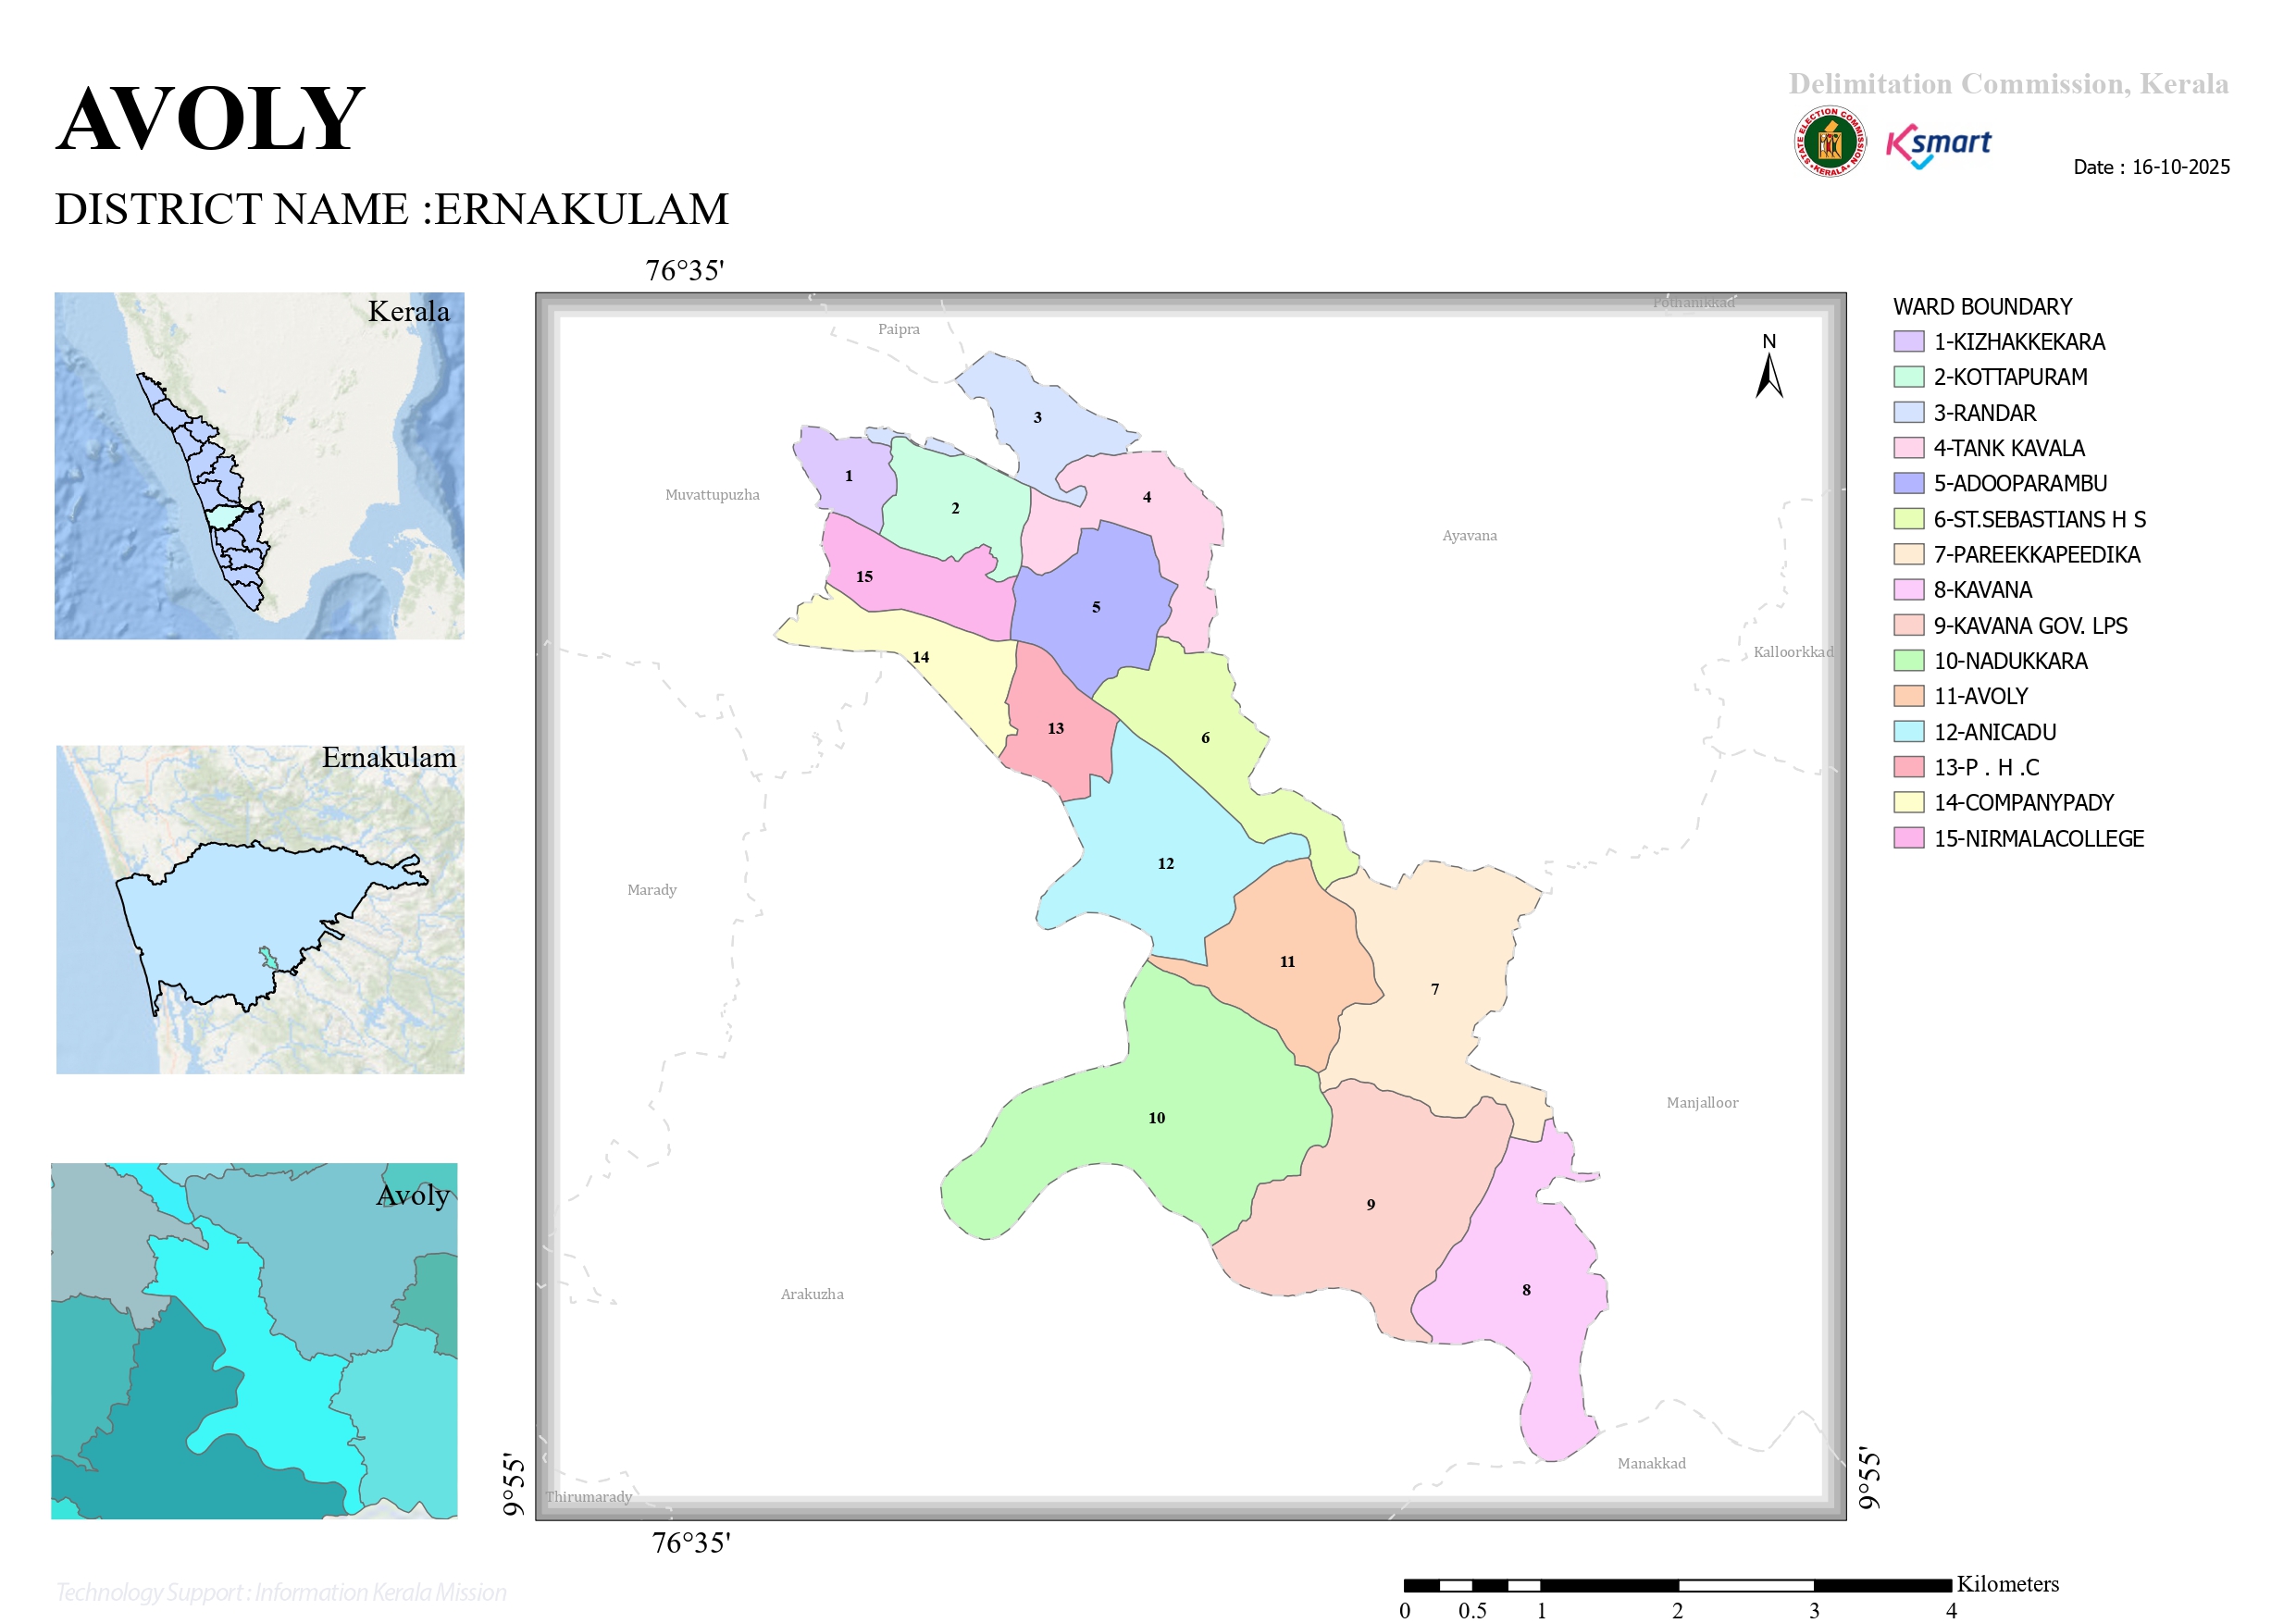Select the 6-ST.SEBASTIANS H S legend swatch
Screen dimensions: 2296x1623
(x=1908, y=519)
